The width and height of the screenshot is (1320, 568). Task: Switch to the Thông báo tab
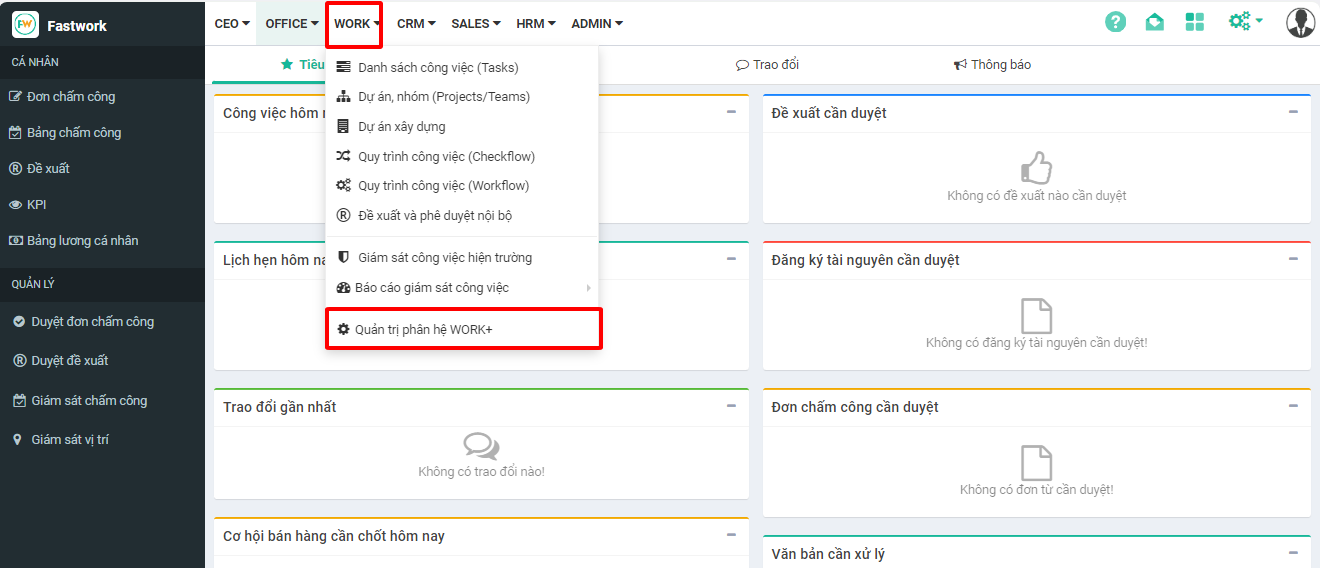(x=992, y=65)
